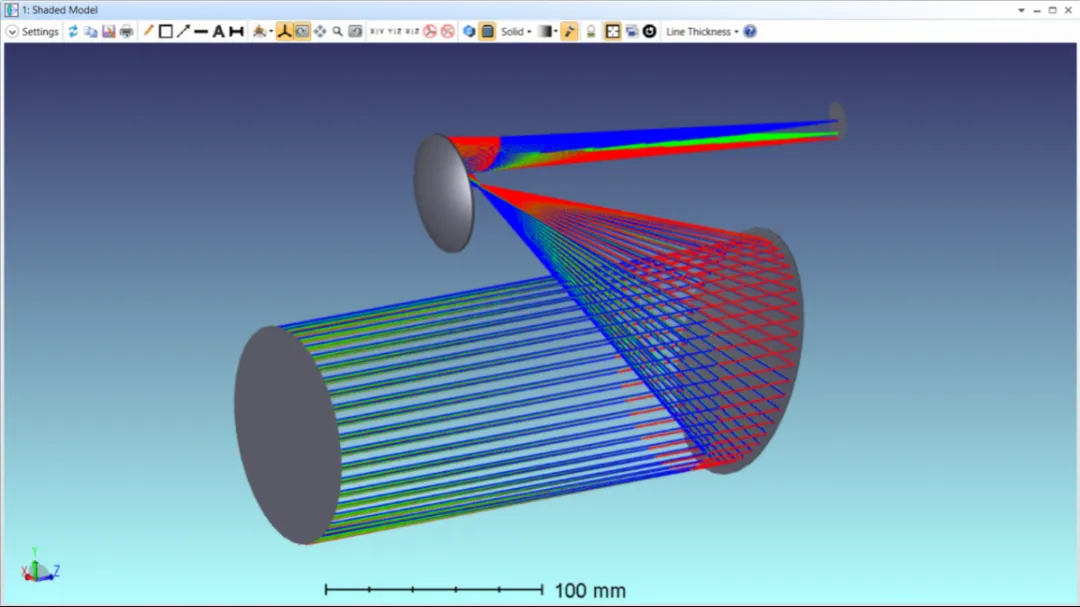Image resolution: width=1080 pixels, height=607 pixels.
Task: Open the window options dropdown arrow in title bar
Action: [1021, 10]
